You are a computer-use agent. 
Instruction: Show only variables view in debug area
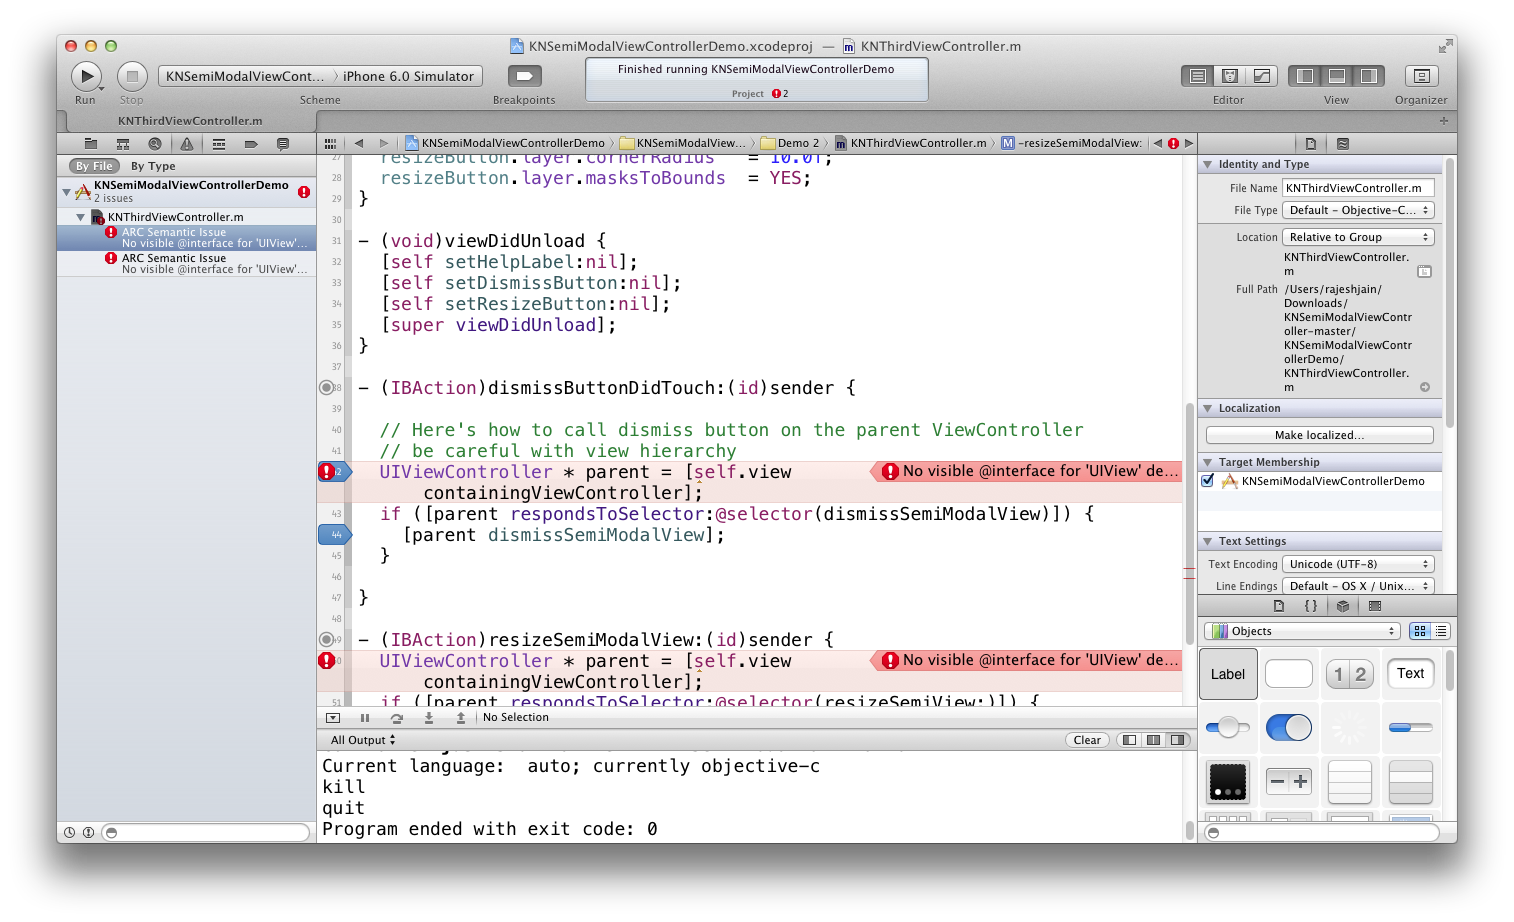click(x=1129, y=740)
